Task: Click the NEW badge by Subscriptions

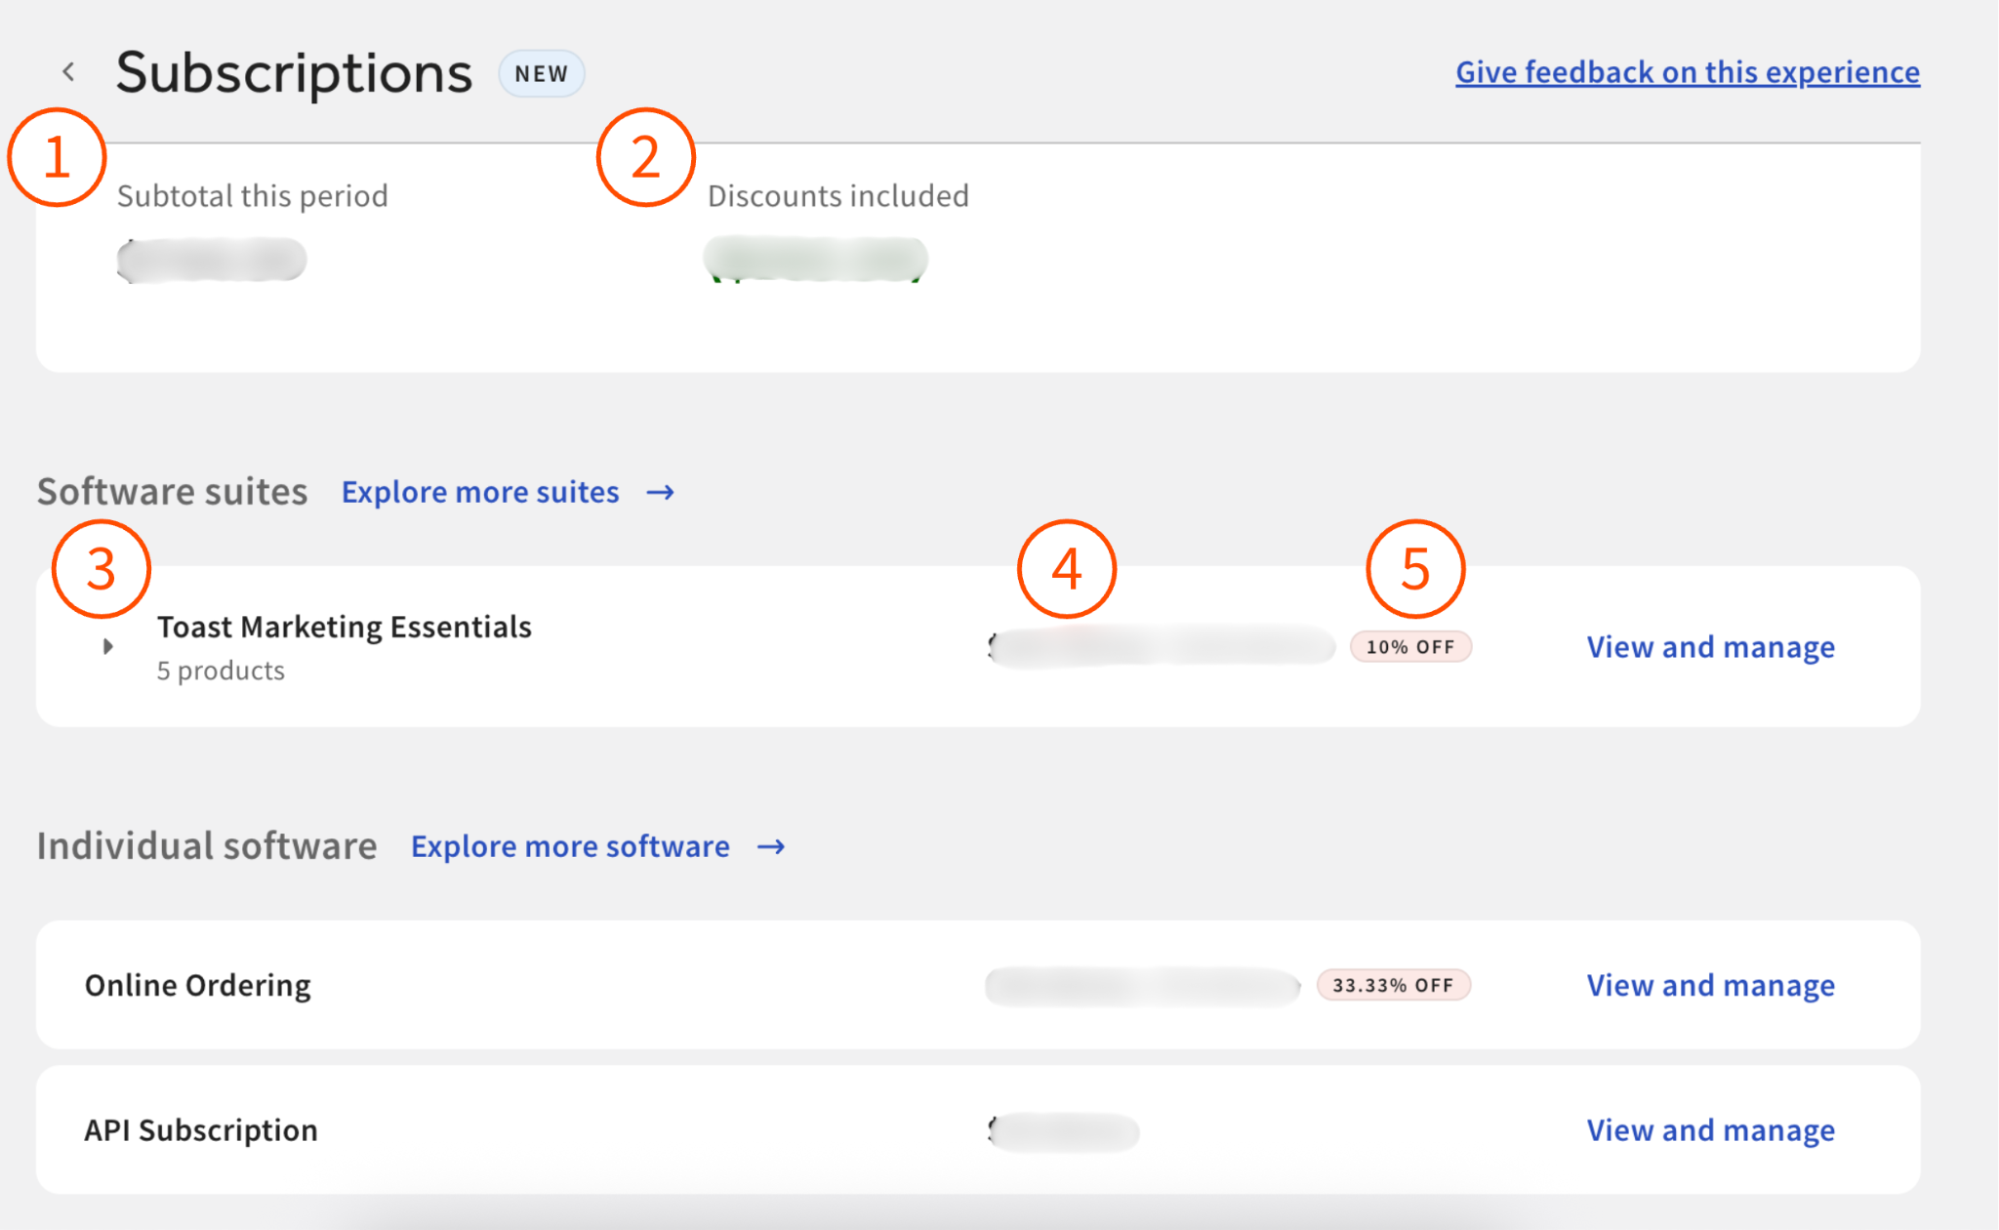Action: coord(541,74)
